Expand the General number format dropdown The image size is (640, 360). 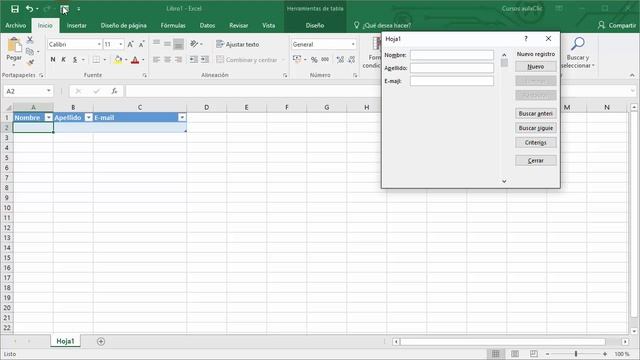coord(353,44)
